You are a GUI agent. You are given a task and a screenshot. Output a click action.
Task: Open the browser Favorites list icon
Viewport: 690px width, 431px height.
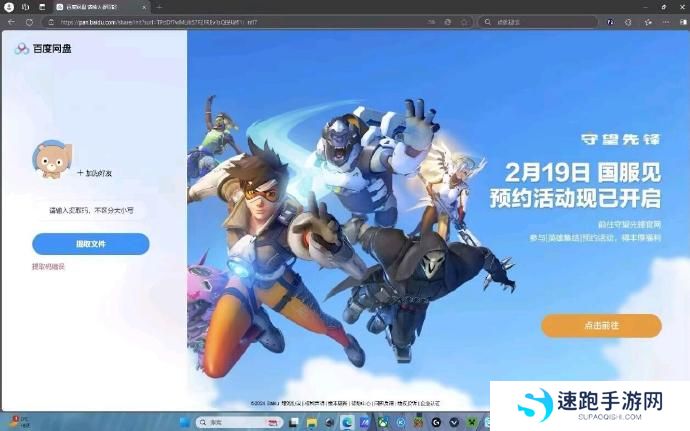[648, 22]
